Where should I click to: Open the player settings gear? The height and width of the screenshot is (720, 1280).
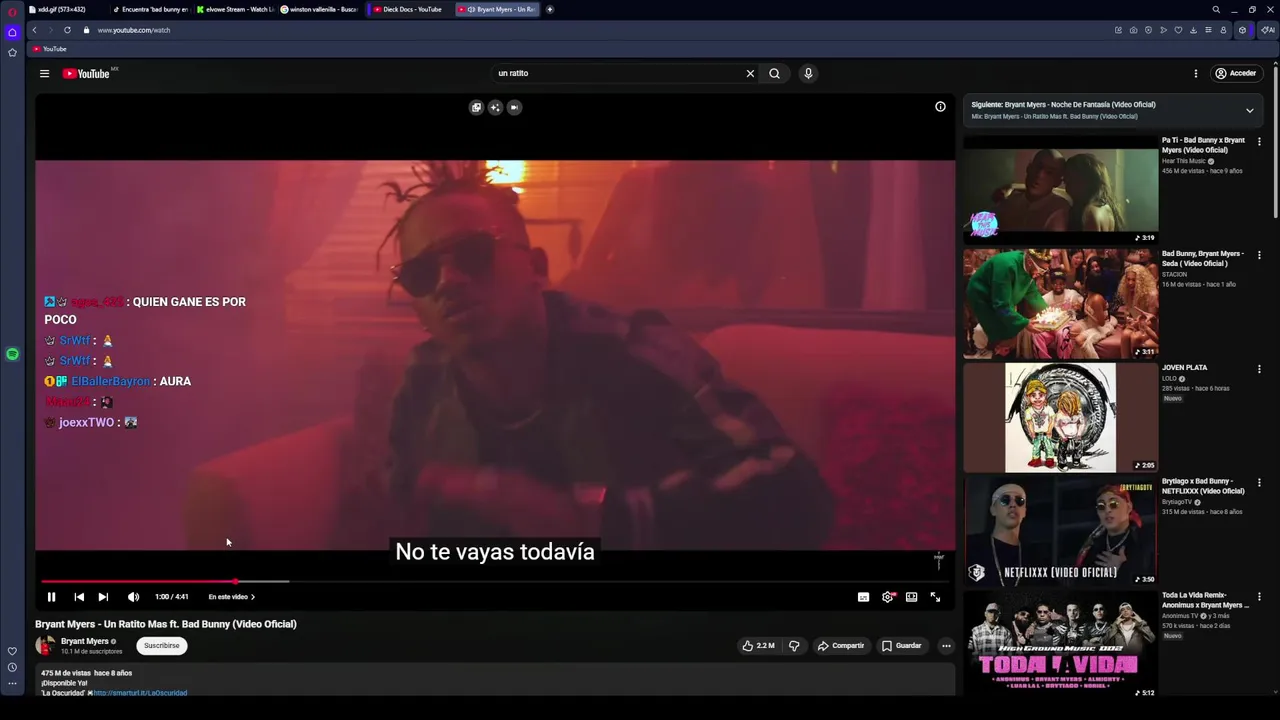click(887, 597)
